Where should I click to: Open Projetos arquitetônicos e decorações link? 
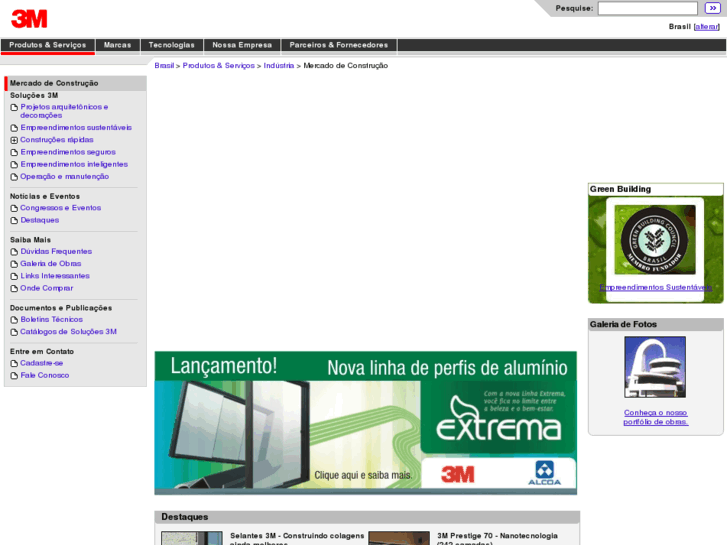(x=64, y=111)
